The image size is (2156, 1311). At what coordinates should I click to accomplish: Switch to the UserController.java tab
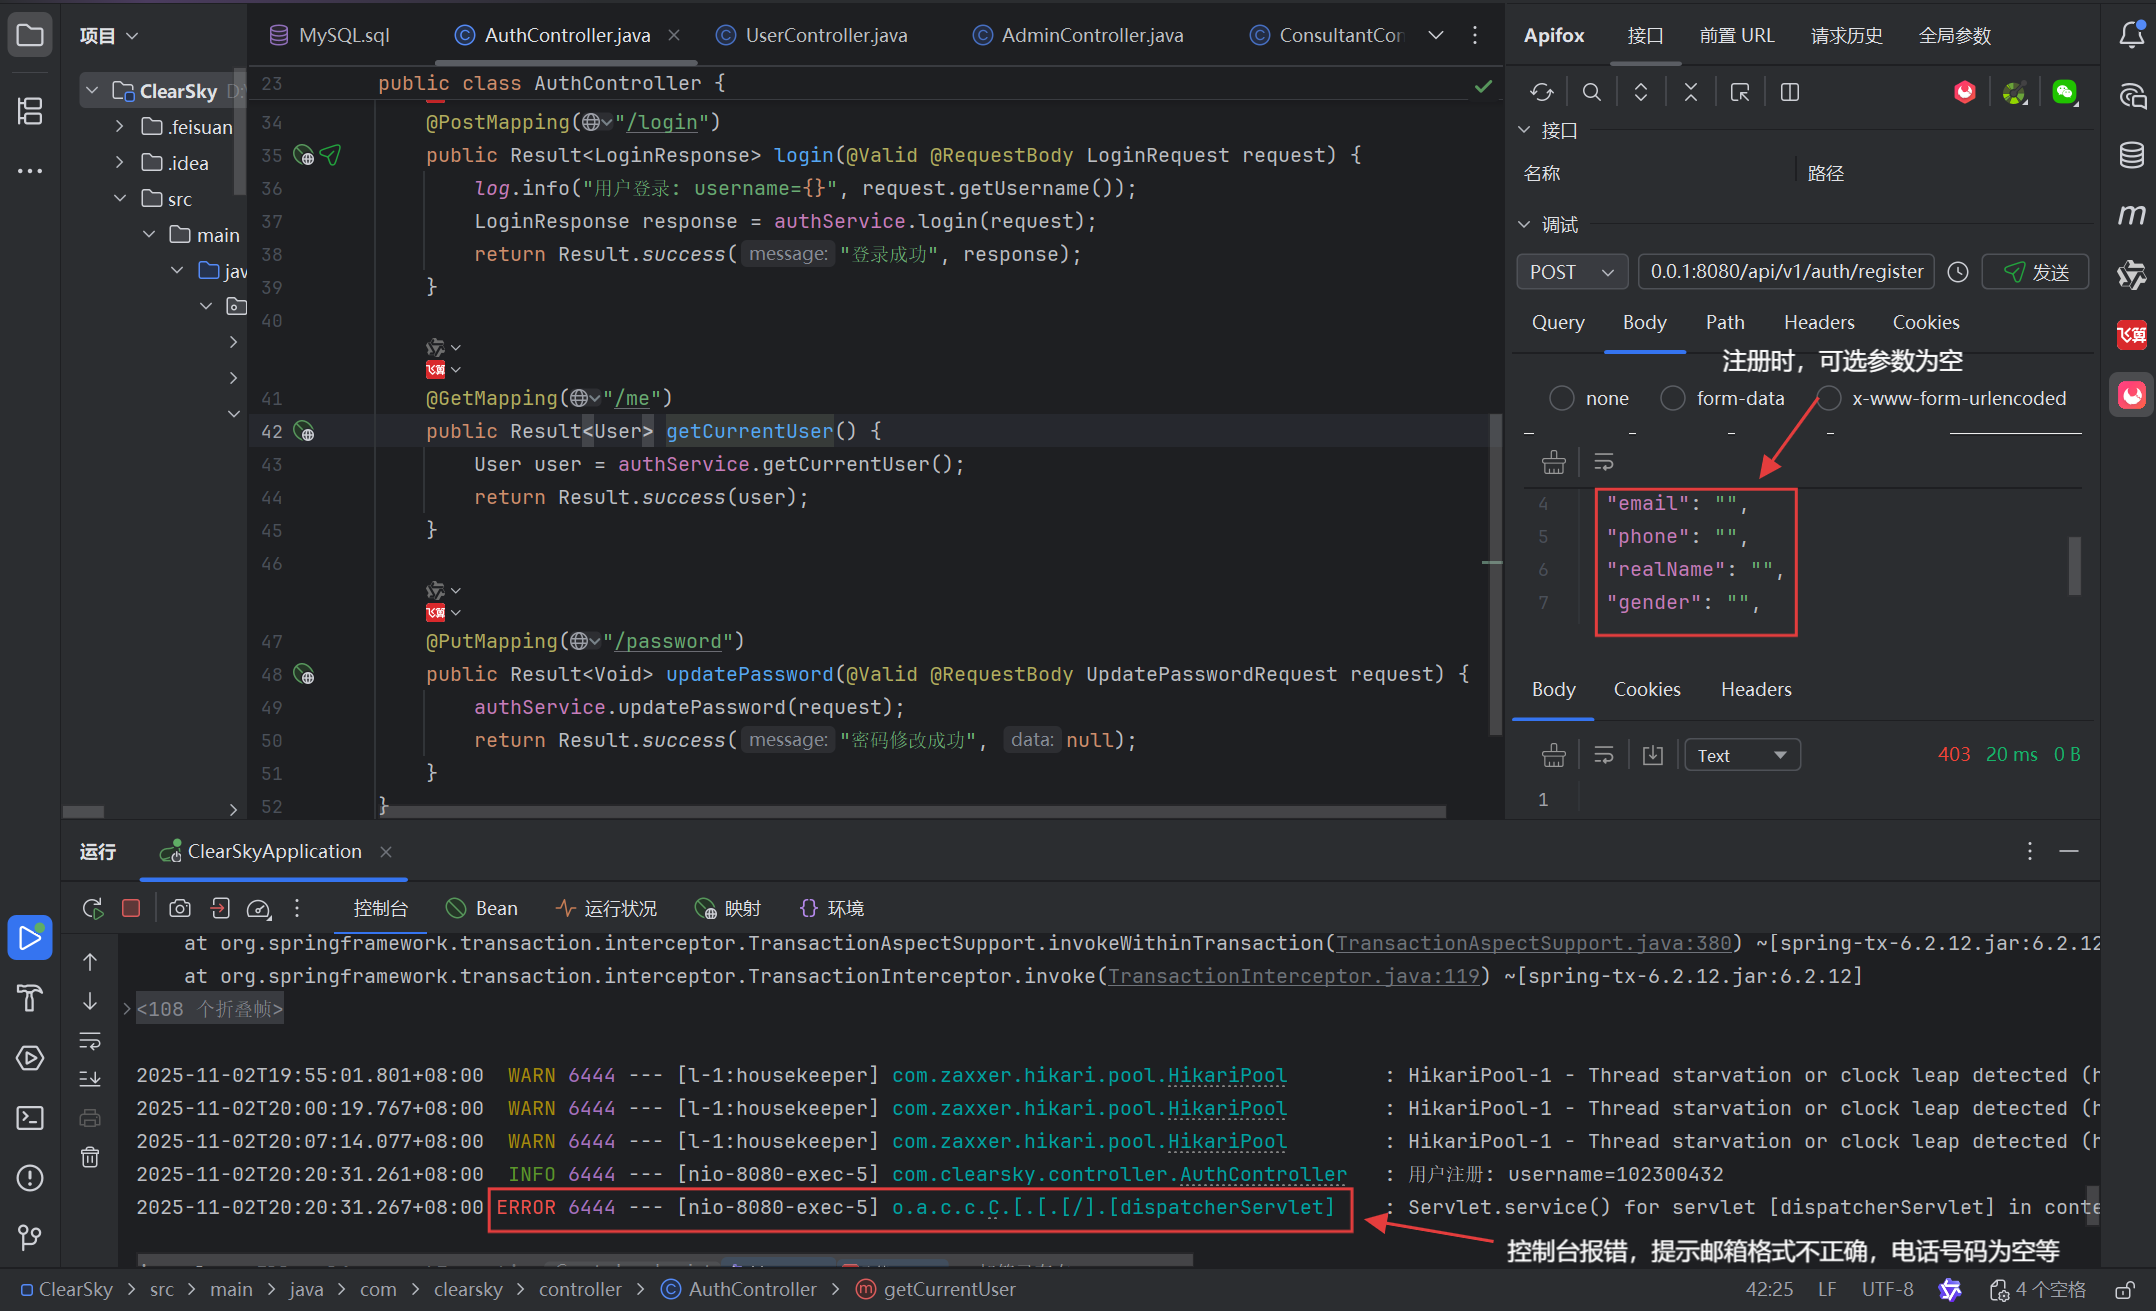tap(812, 35)
